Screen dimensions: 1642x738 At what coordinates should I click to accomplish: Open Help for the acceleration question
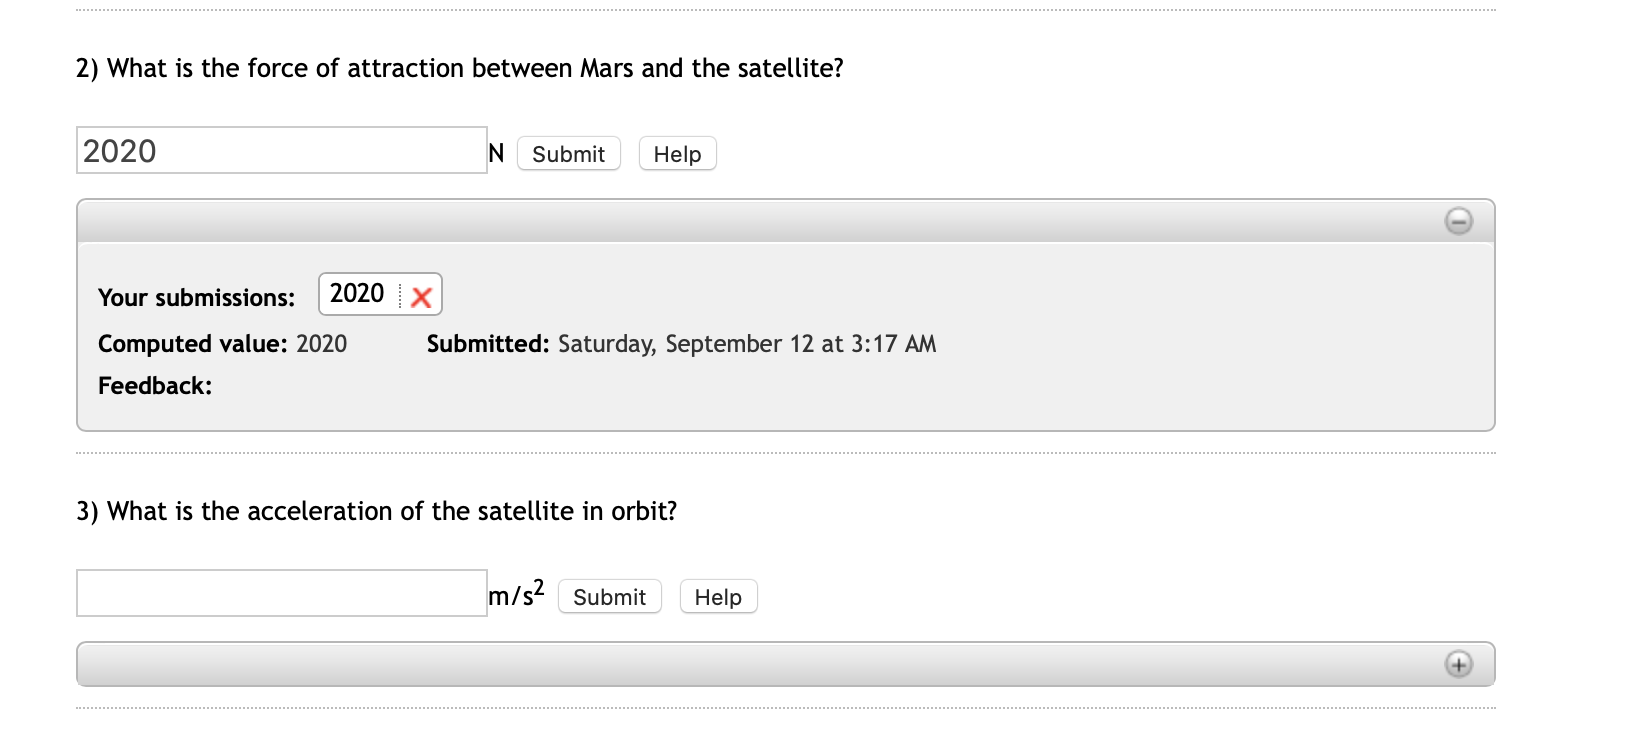(718, 597)
